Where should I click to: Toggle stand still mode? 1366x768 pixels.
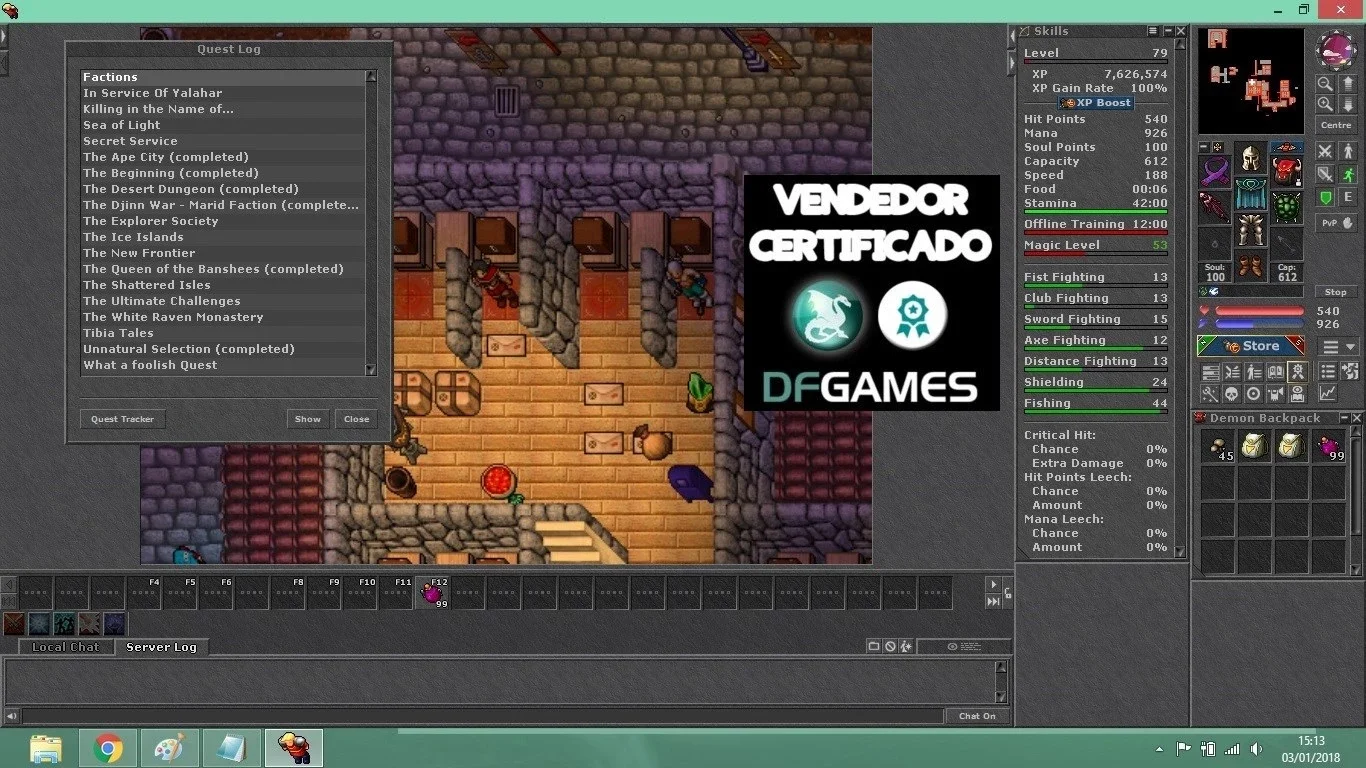[x=1347, y=151]
